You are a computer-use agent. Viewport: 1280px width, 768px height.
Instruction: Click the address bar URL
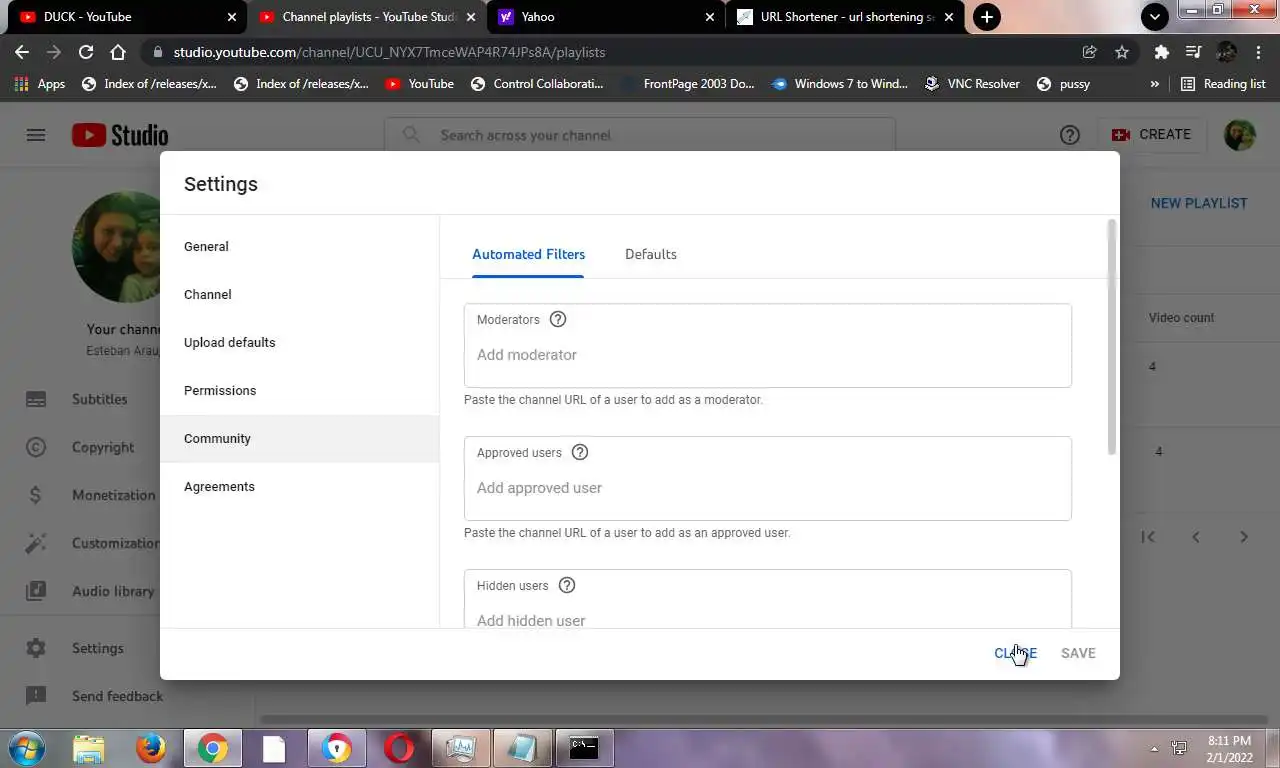click(389, 52)
